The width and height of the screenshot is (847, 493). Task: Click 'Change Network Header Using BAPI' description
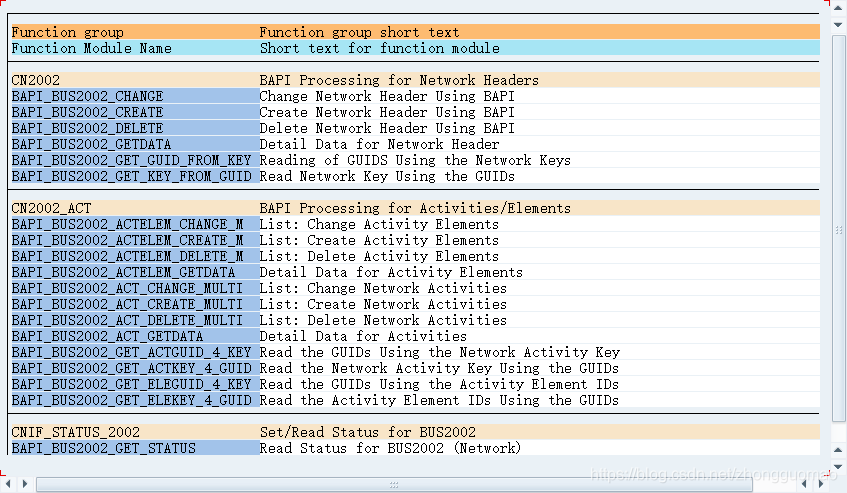pyautogui.click(x=387, y=97)
